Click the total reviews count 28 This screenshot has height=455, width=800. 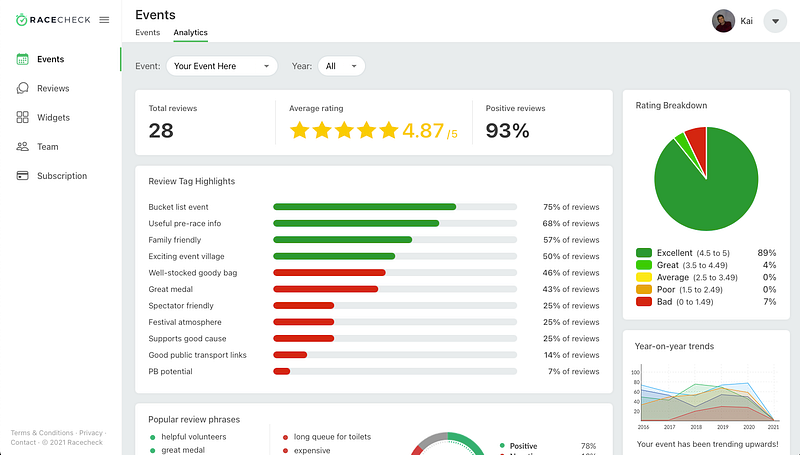coord(161,131)
